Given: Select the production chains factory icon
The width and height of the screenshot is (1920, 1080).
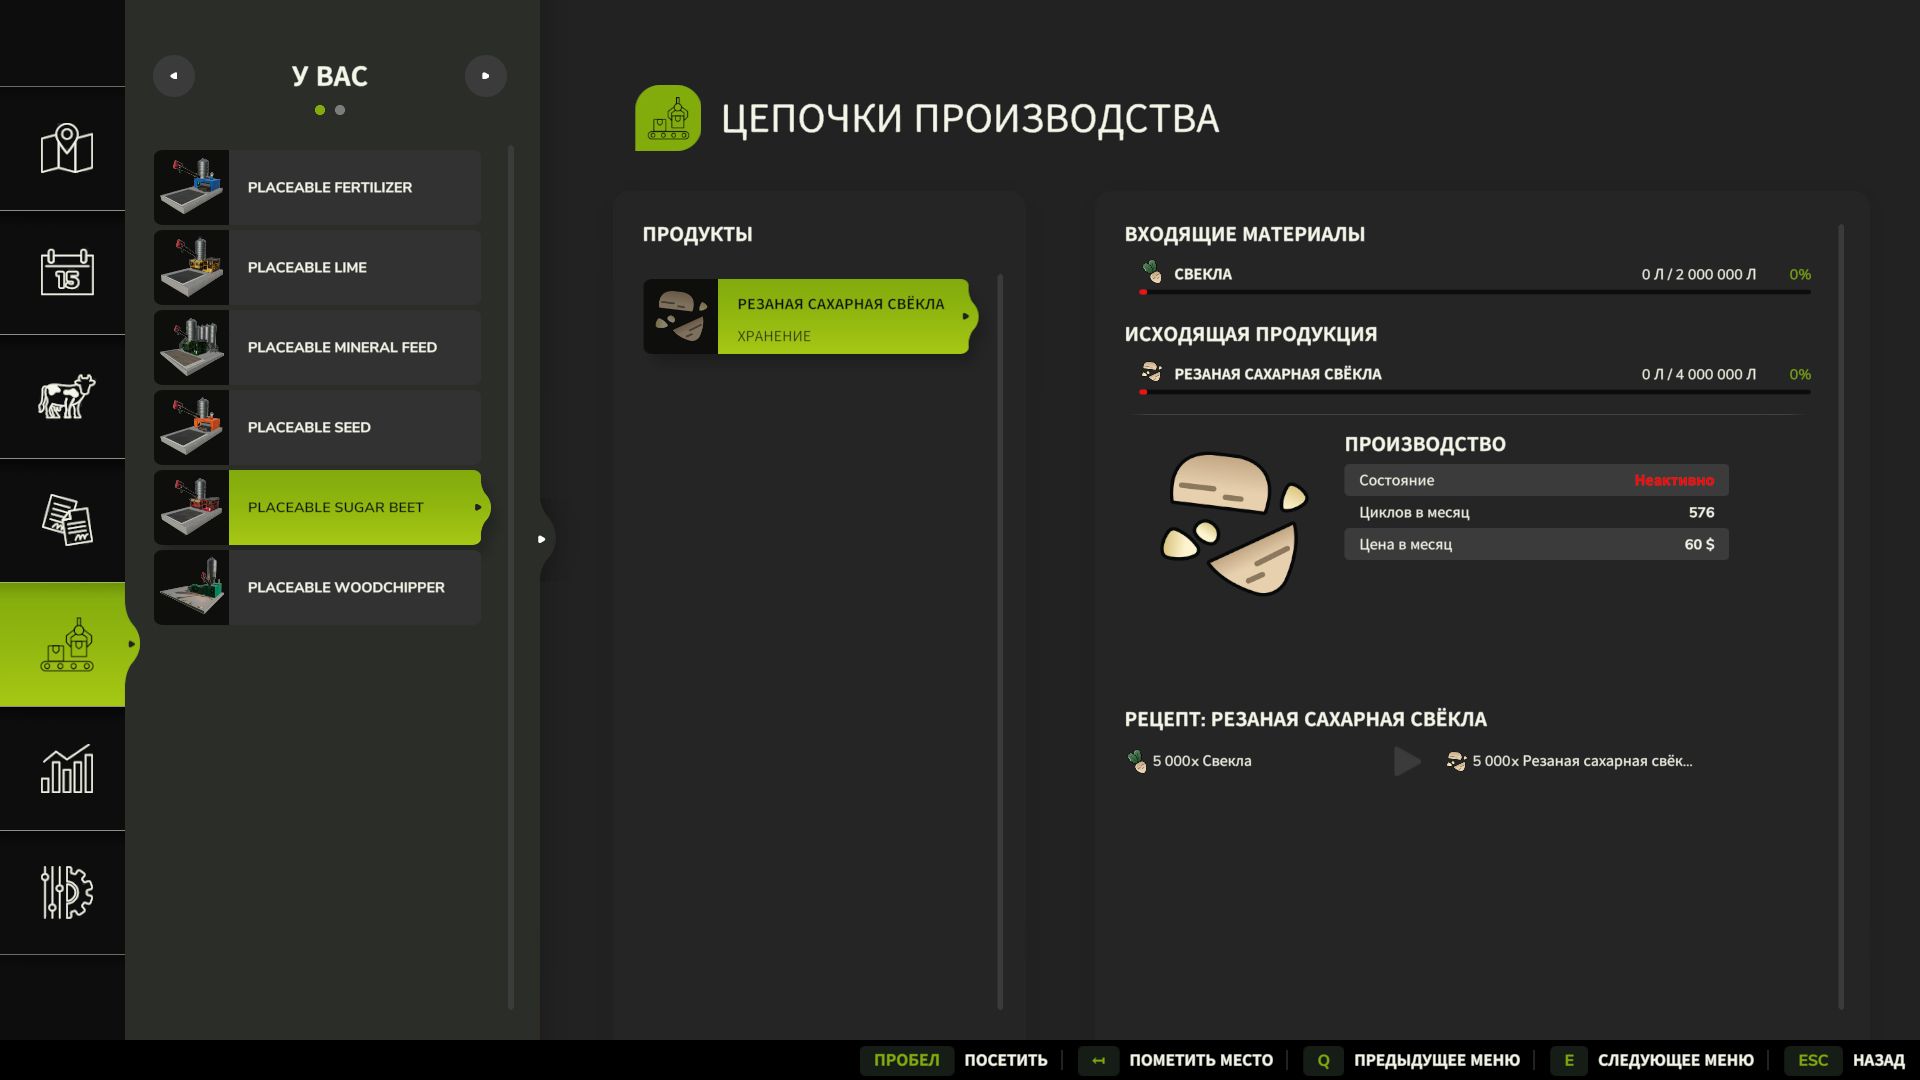Looking at the screenshot, I should [x=66, y=645].
